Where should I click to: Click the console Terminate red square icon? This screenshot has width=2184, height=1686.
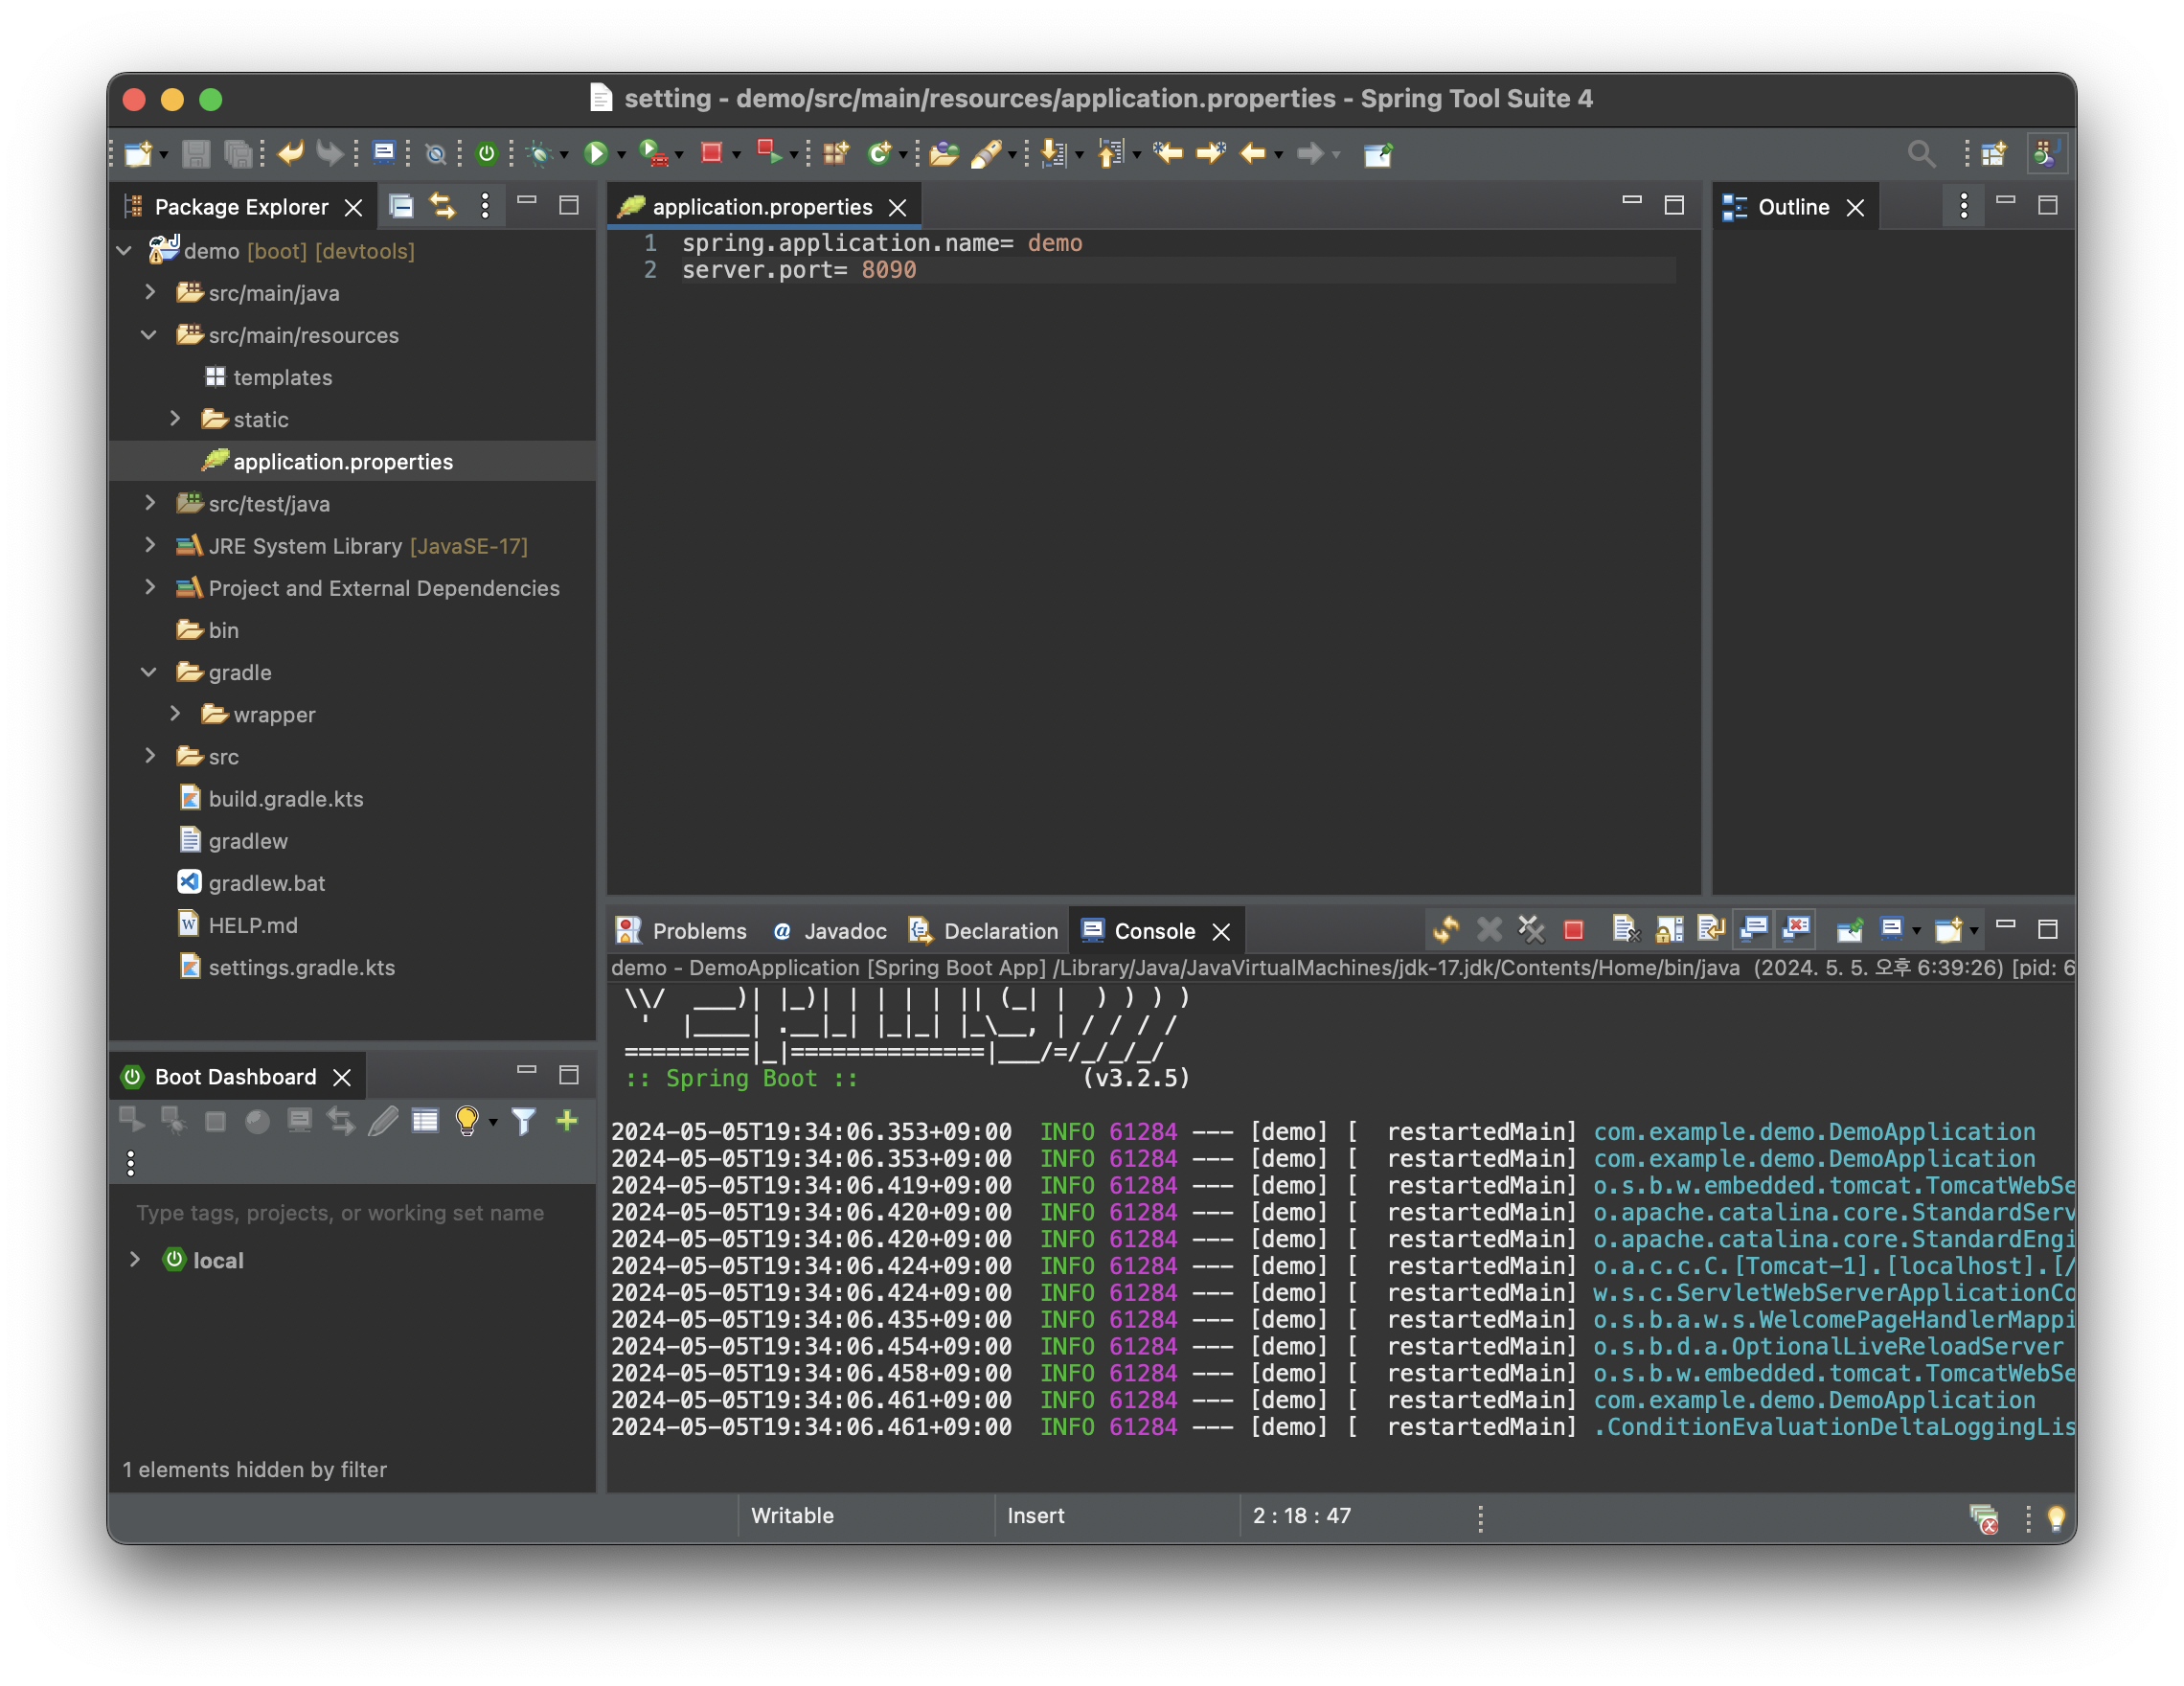1573,931
